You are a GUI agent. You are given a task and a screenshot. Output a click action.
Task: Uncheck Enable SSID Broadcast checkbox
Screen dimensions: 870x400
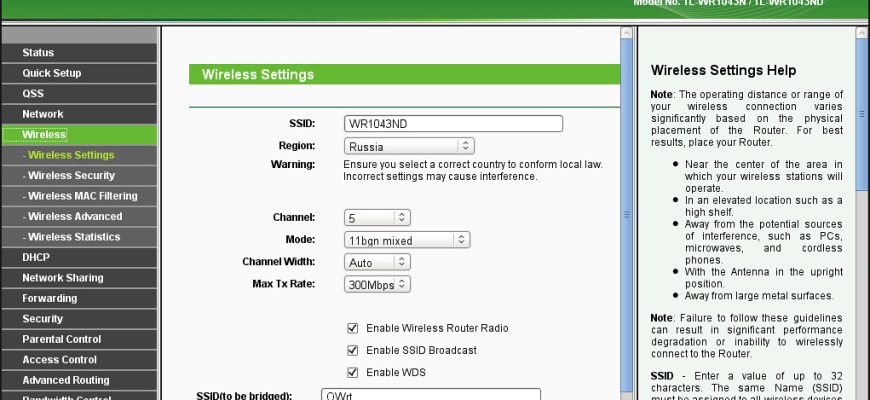coord(352,350)
